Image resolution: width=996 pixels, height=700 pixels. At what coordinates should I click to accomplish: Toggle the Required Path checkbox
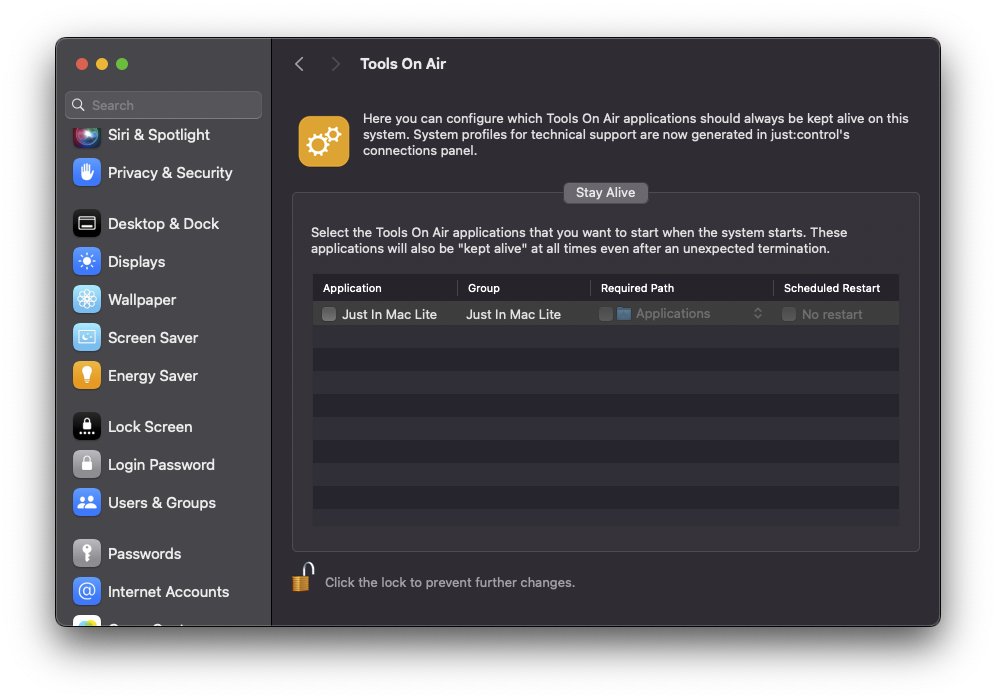tap(606, 314)
